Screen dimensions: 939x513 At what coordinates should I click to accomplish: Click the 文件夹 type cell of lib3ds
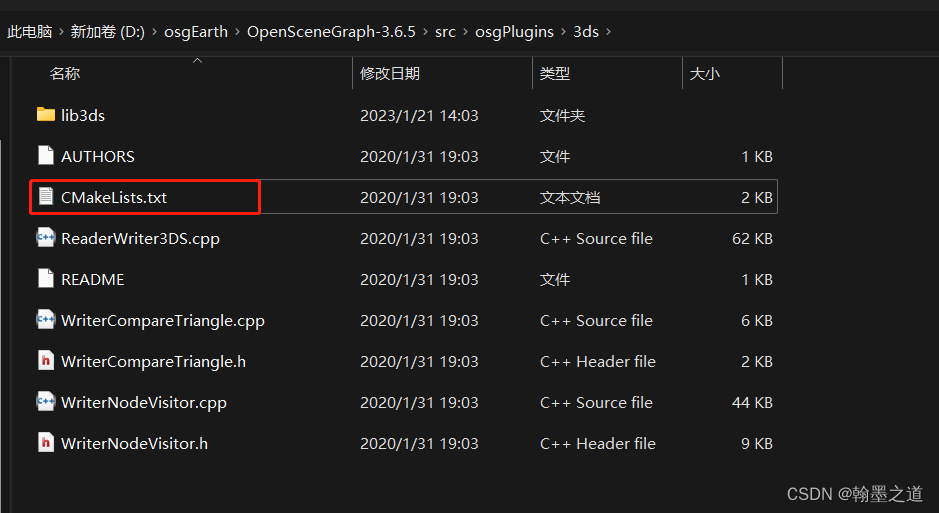562,116
